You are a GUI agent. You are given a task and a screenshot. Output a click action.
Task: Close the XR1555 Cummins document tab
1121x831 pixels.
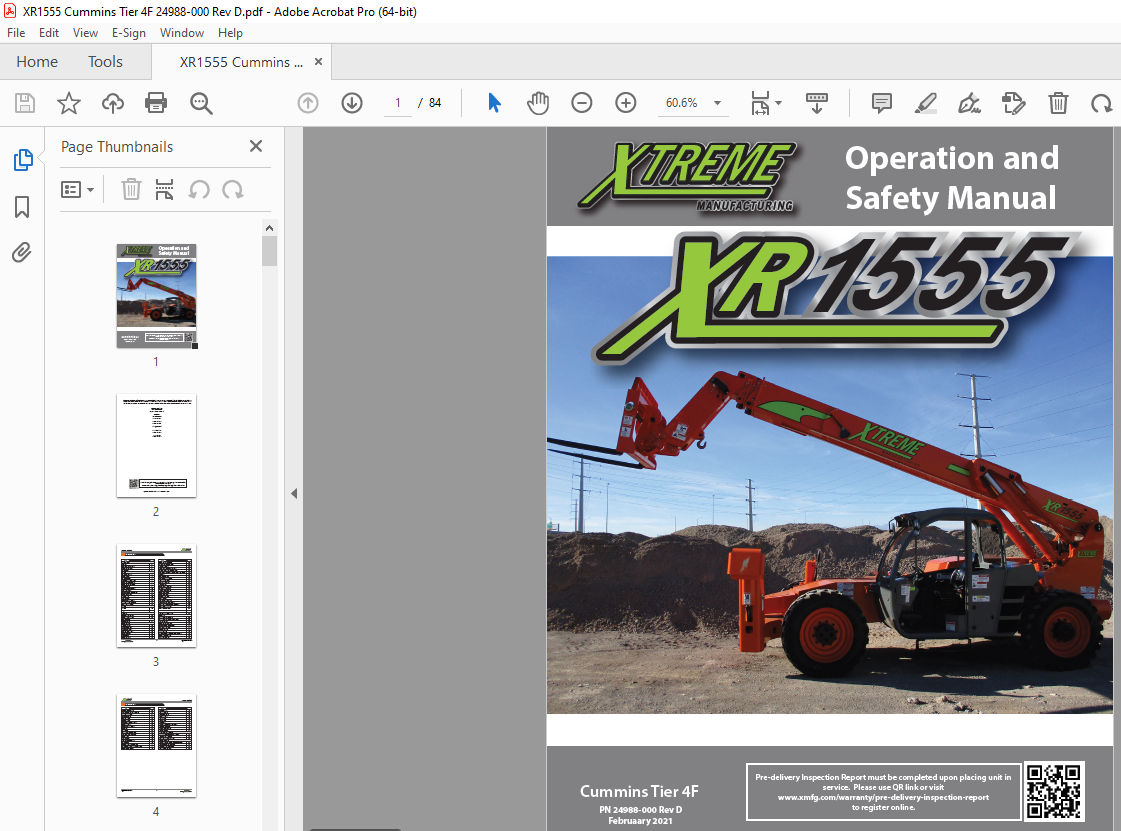coord(318,62)
